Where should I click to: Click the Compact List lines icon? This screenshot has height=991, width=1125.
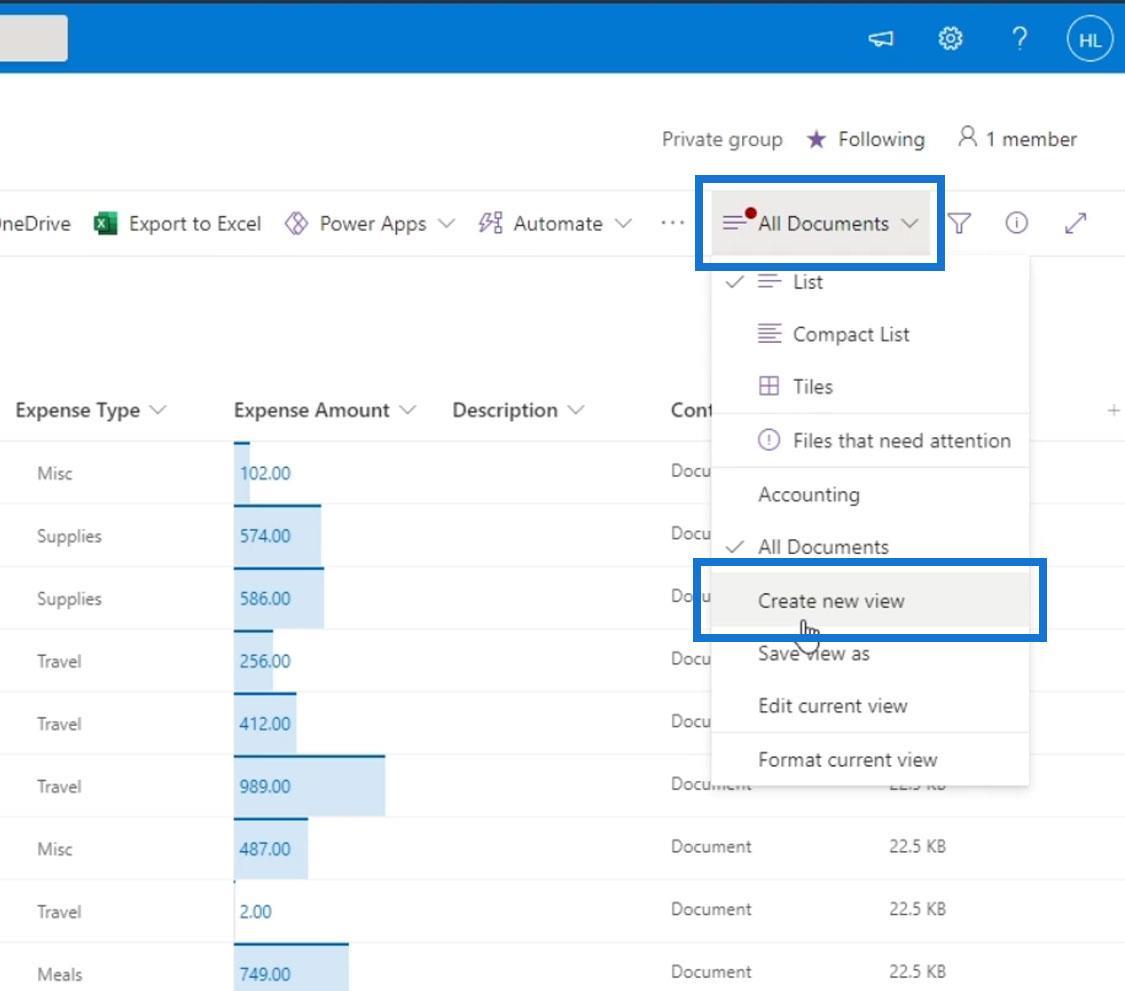[x=769, y=334]
